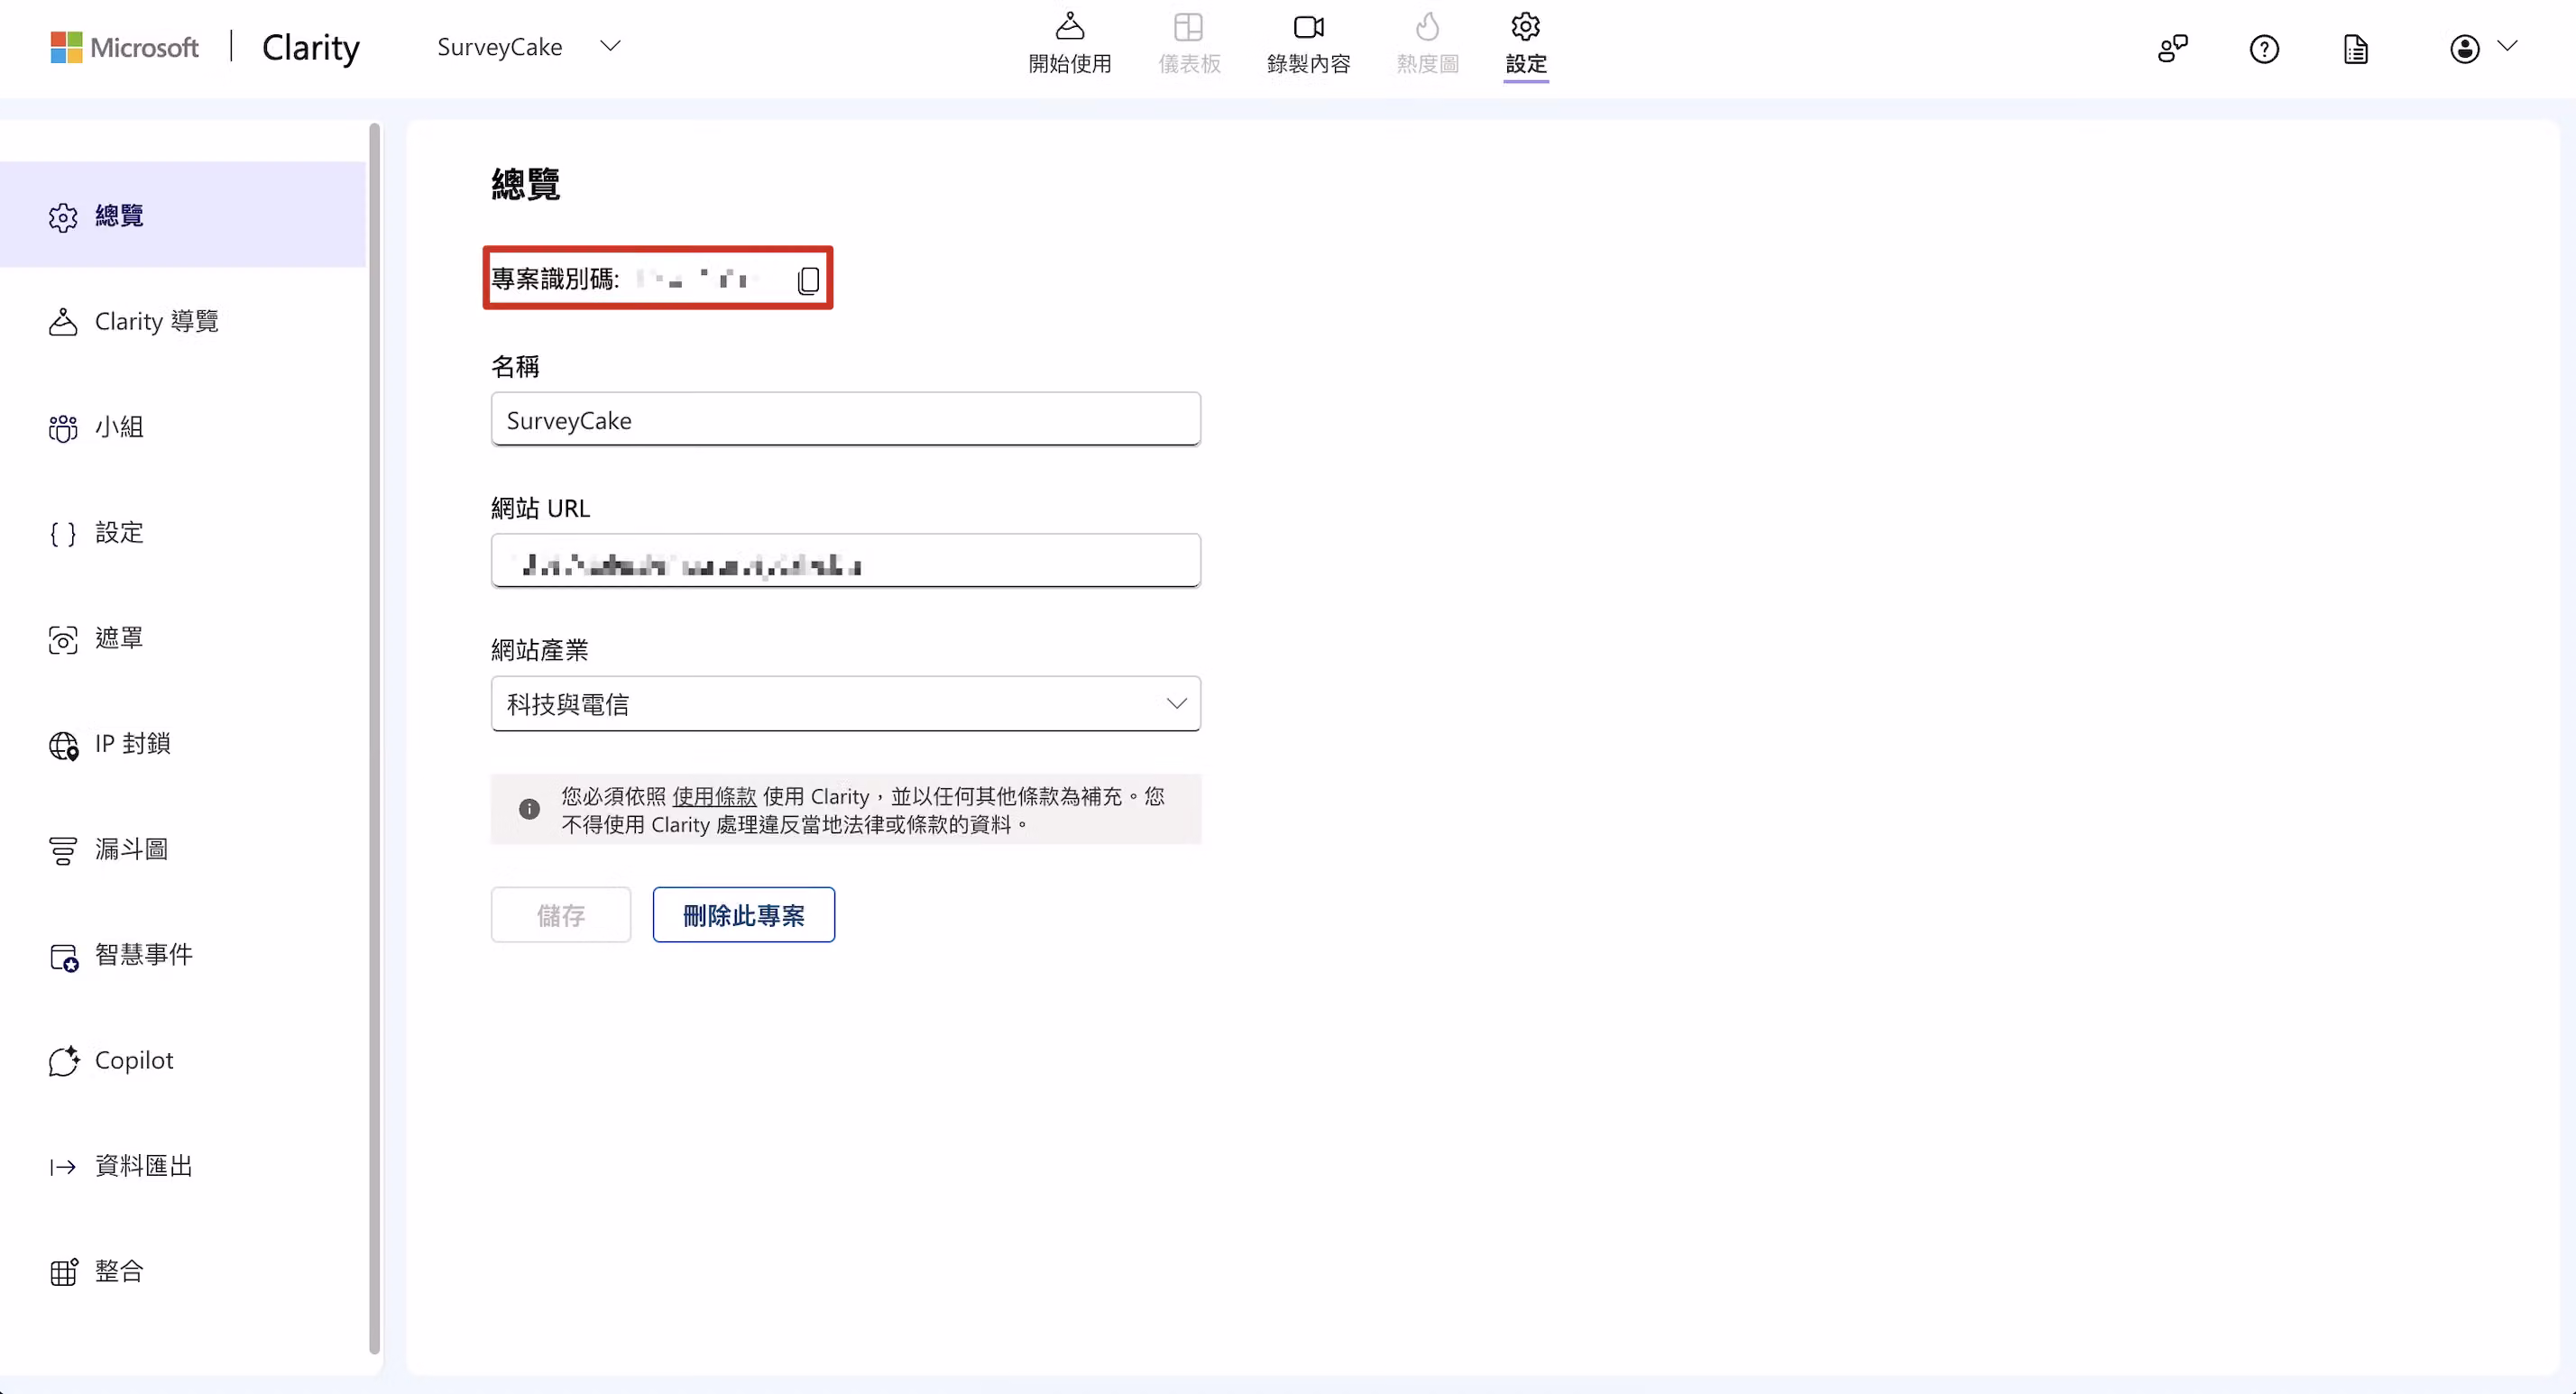The height and width of the screenshot is (1394, 2576).
Task: Open the documentation page icon
Action: [x=2356, y=48]
